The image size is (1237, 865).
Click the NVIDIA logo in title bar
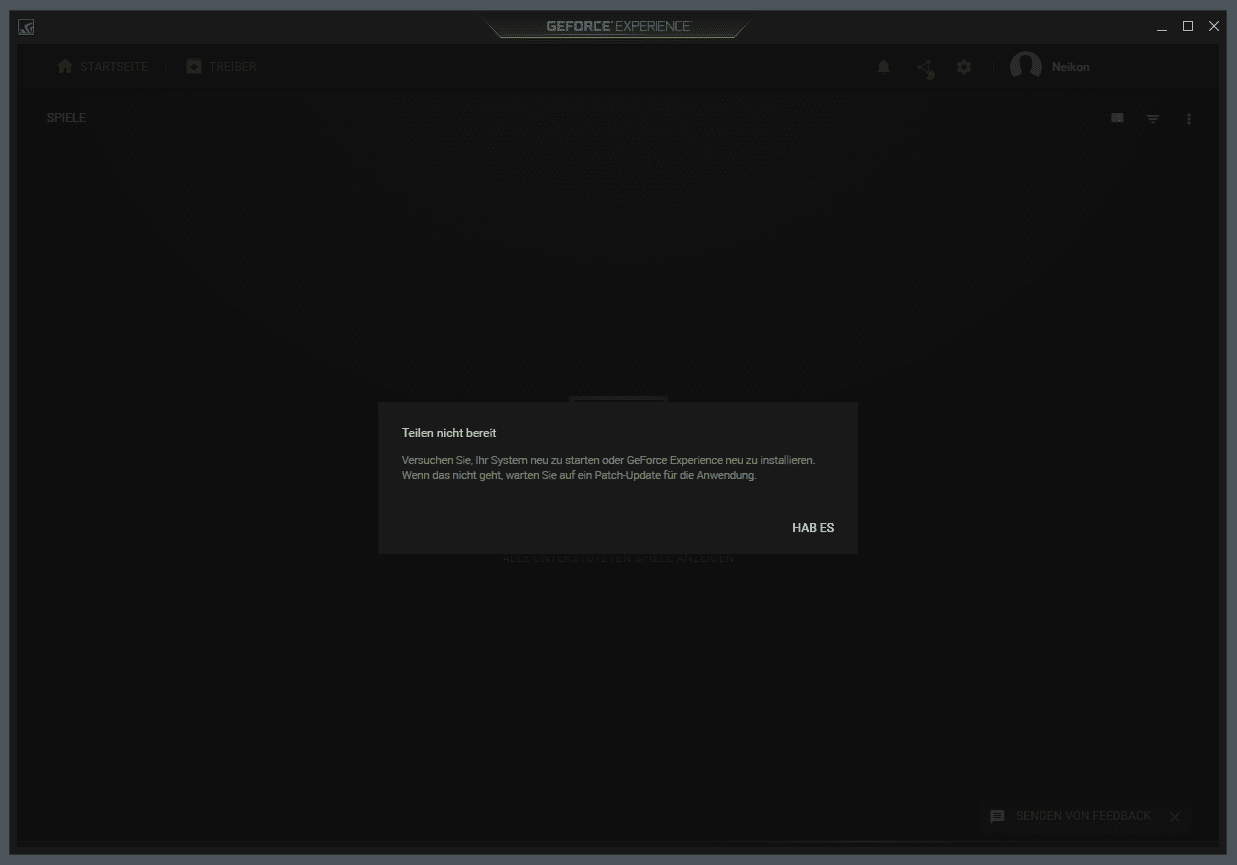pos(26,27)
